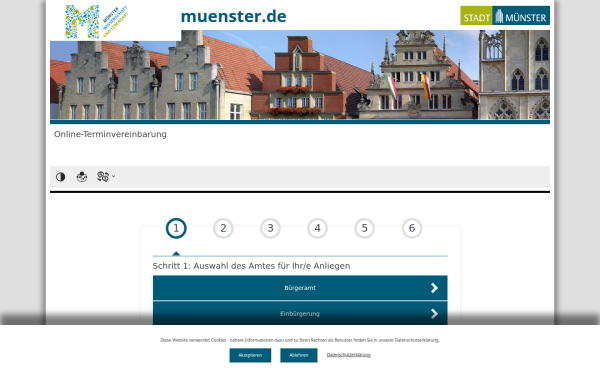Select step 4 in the progress indicator
600x375 pixels.
tap(317, 228)
